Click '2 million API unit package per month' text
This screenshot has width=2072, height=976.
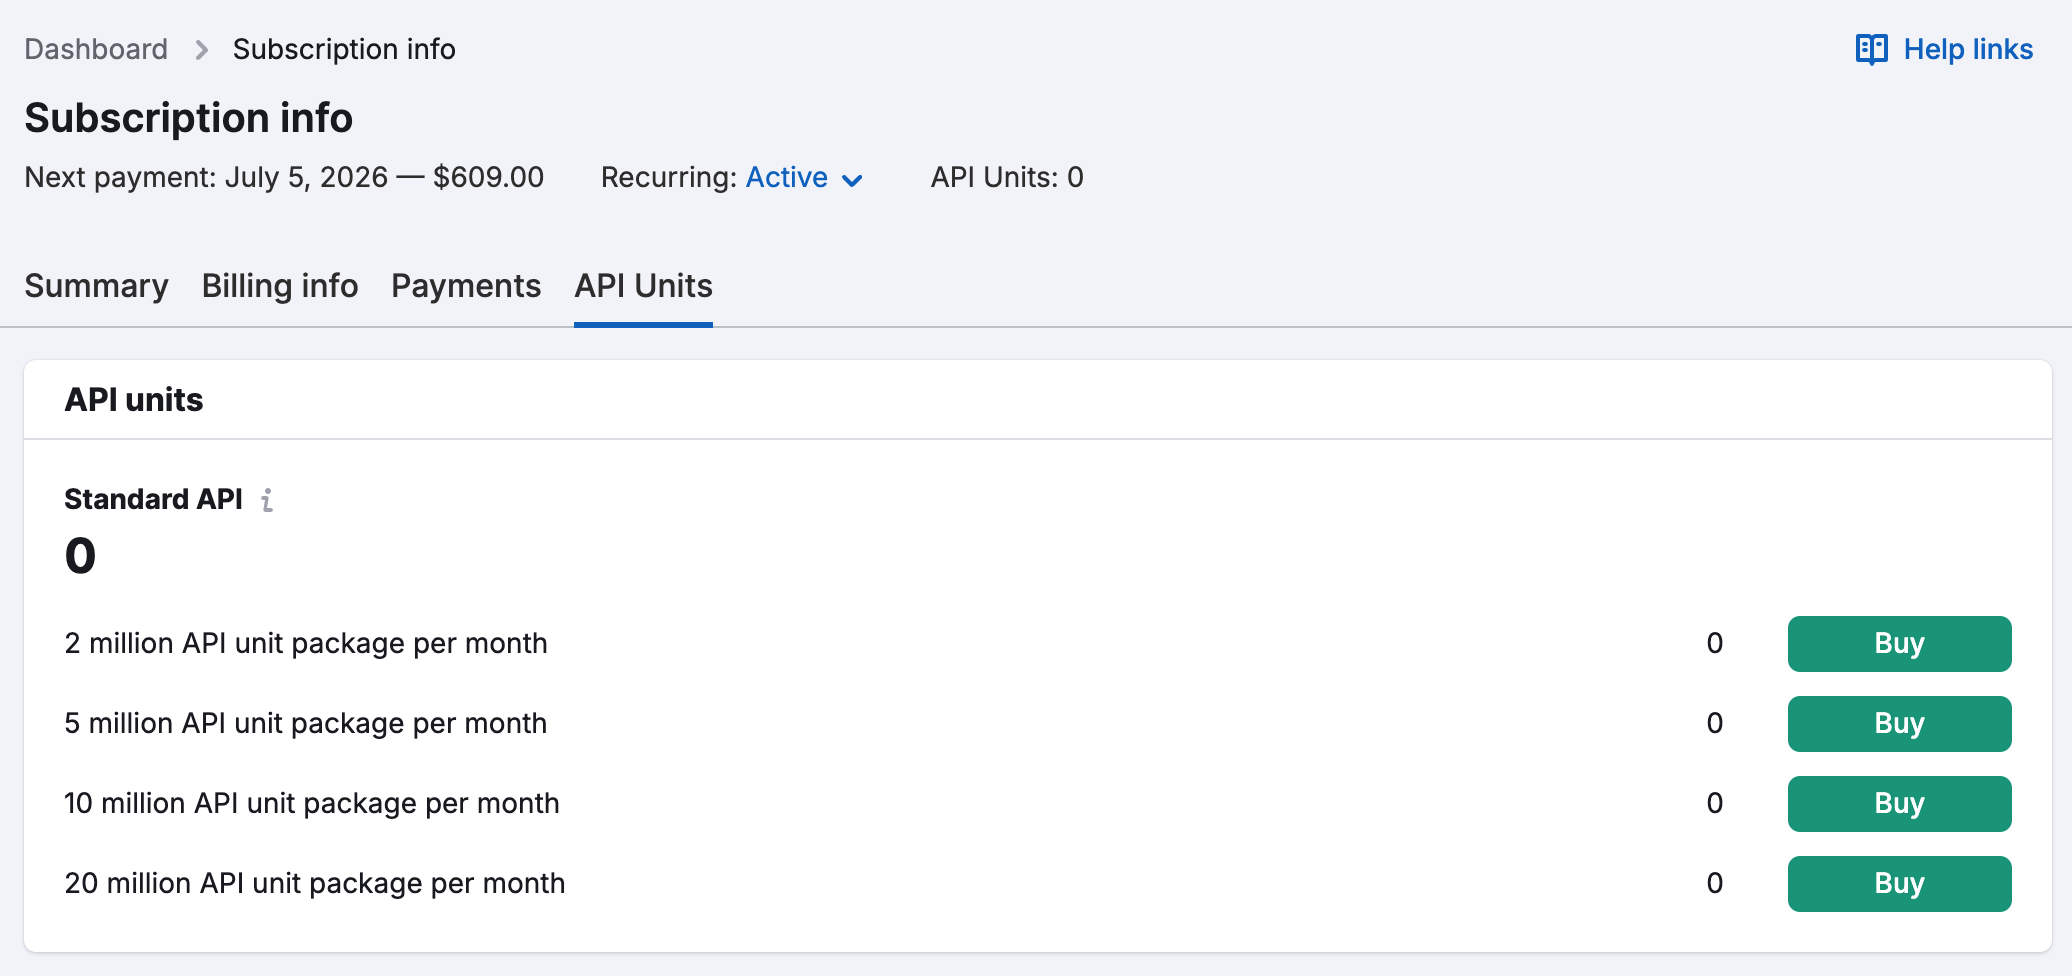(x=306, y=643)
